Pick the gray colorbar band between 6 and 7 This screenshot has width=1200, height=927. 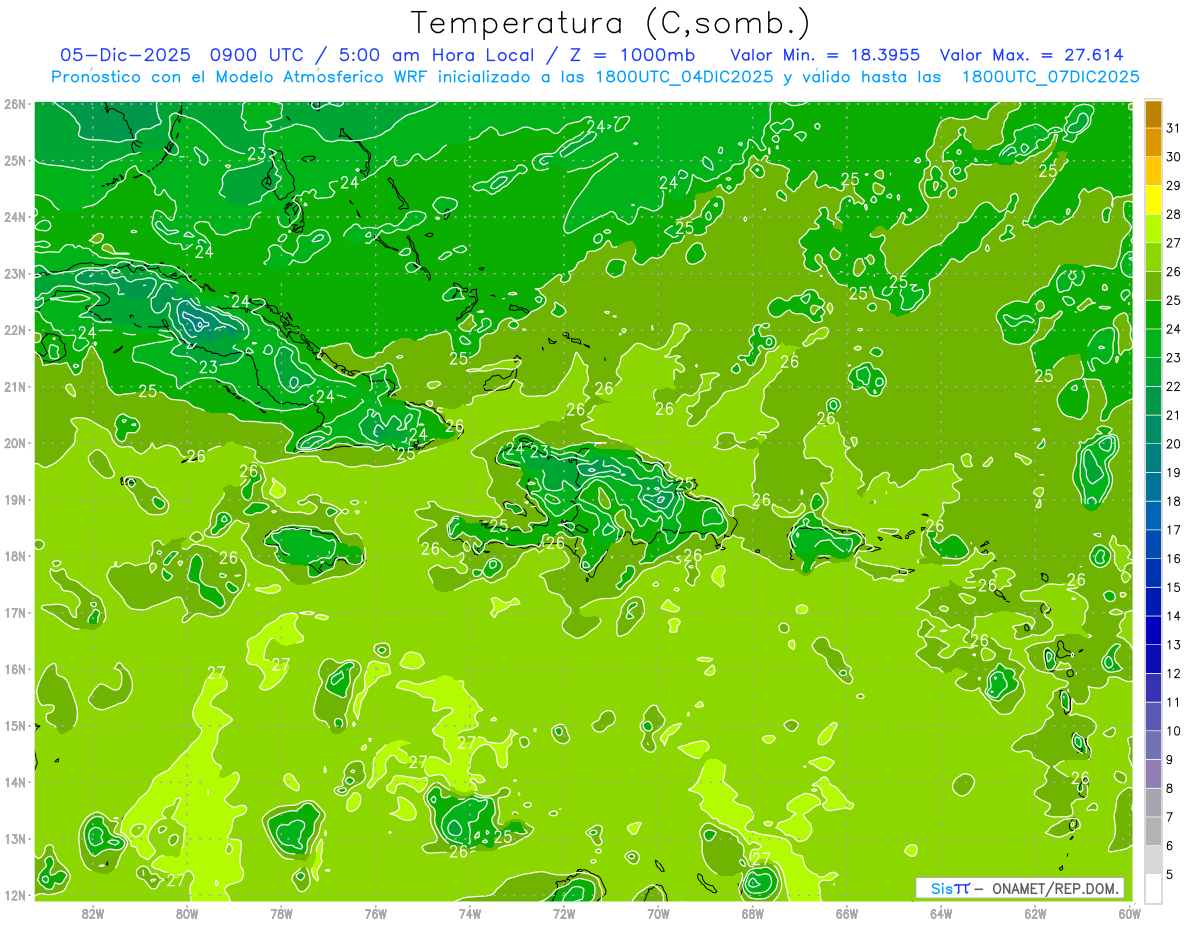[1153, 831]
